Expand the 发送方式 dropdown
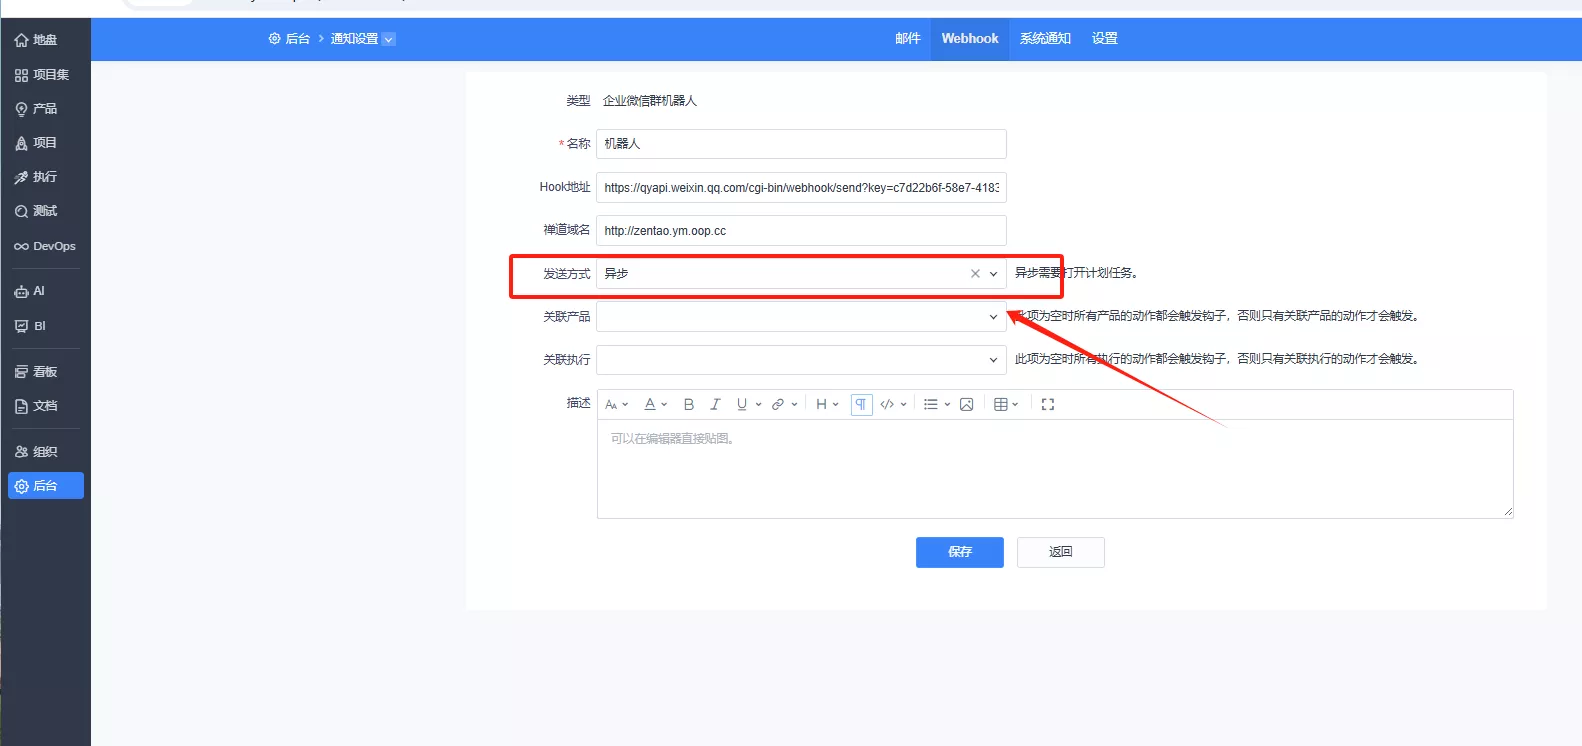Viewport: 1582px width, 746px height. click(x=993, y=274)
